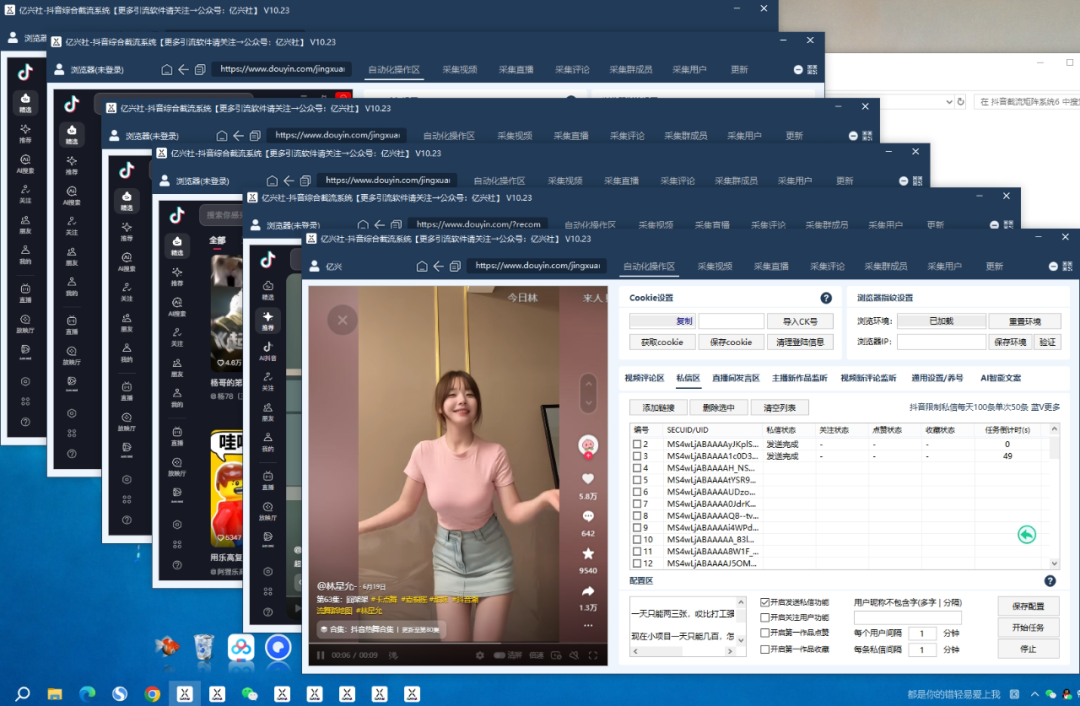1080x706 pixels.
Task: Click the creator avatar on the video
Action: click(588, 445)
